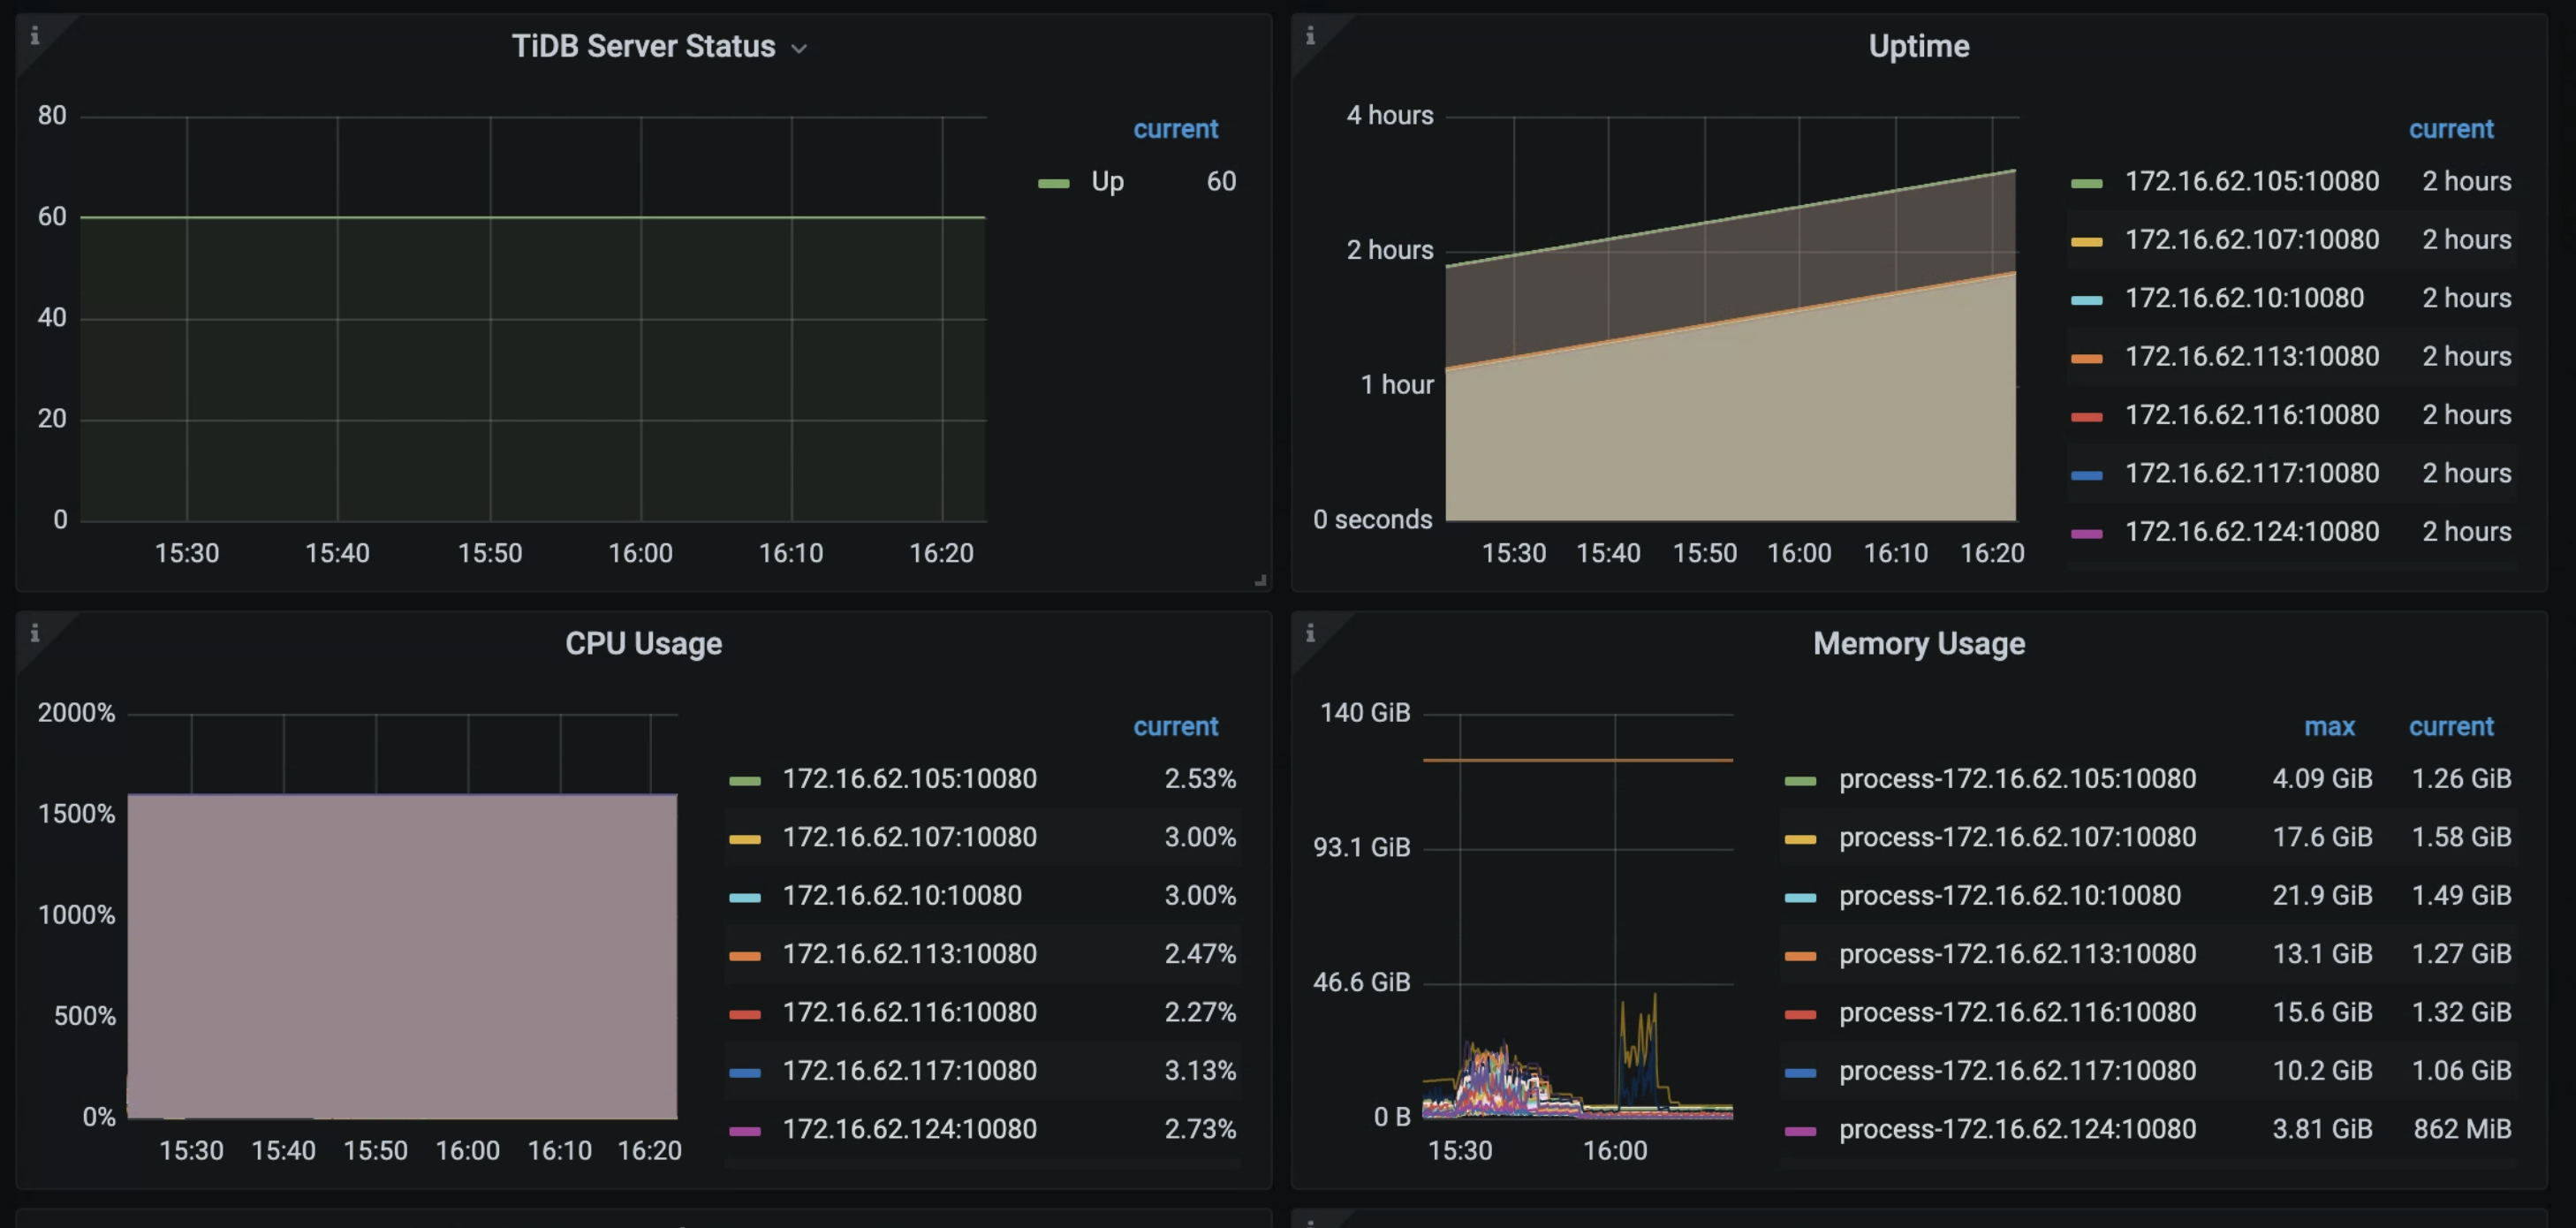Click CPU Usage yellow swatch for 172.16.62.107:10080

click(745, 839)
